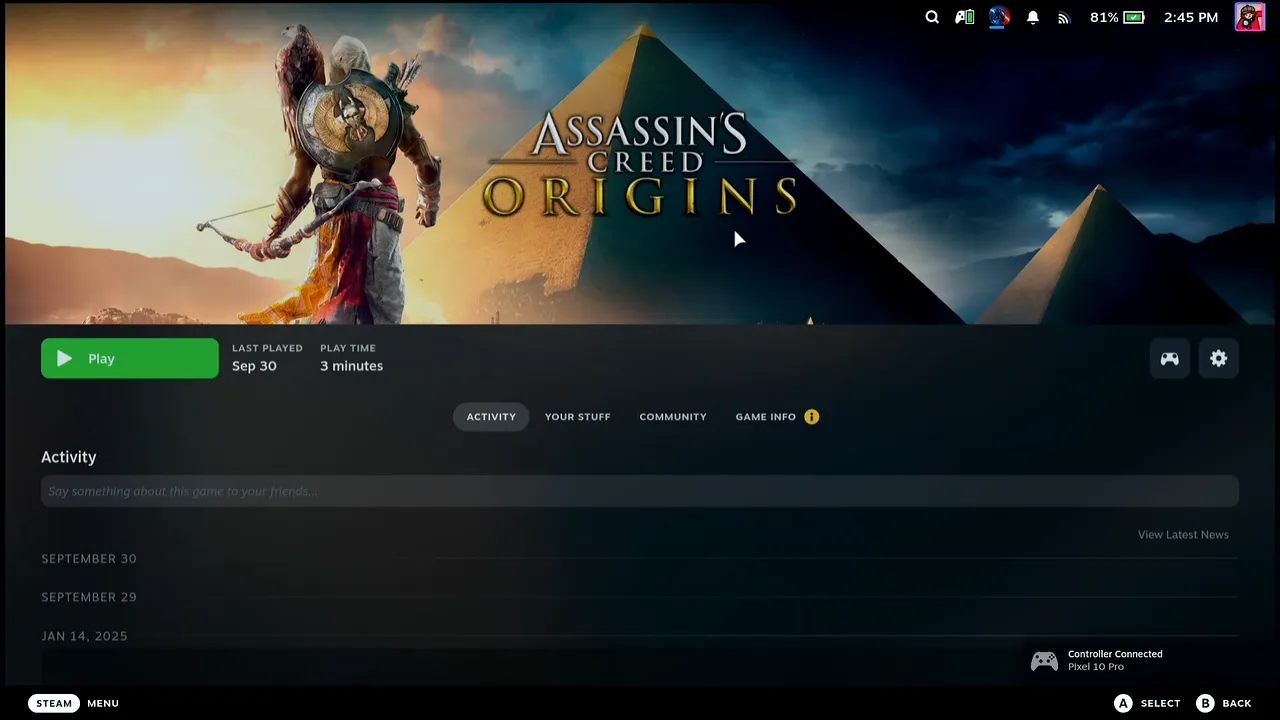This screenshot has height=720, width=1280.
Task: Switch to the Activity tab
Action: [491, 416]
